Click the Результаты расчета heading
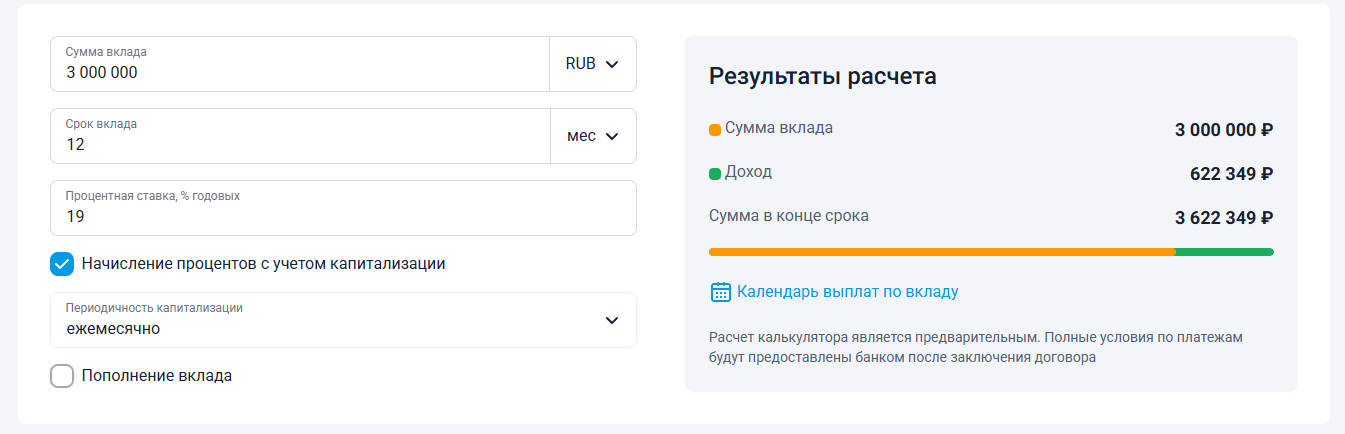 [822, 76]
